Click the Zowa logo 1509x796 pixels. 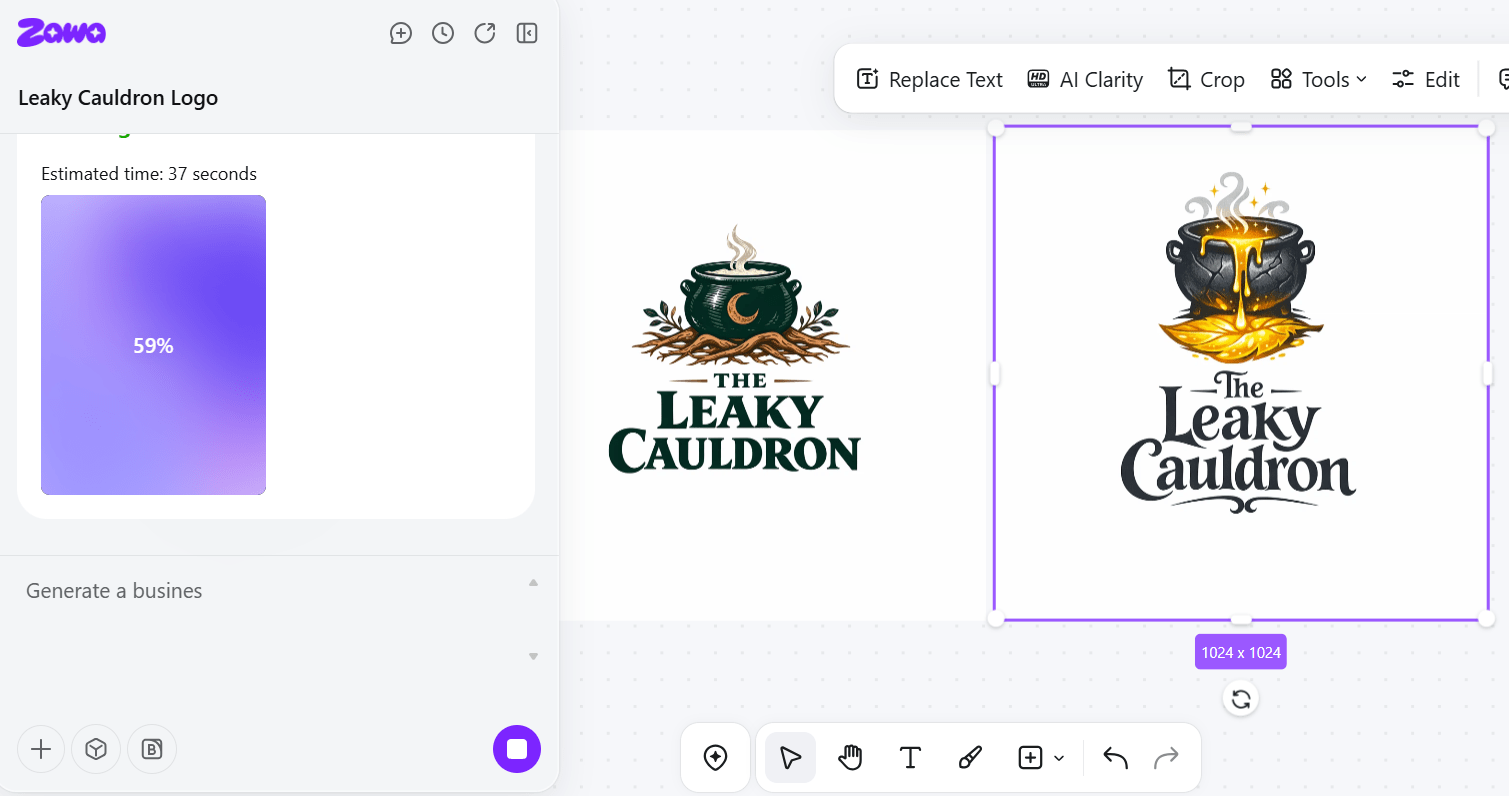[x=61, y=33]
